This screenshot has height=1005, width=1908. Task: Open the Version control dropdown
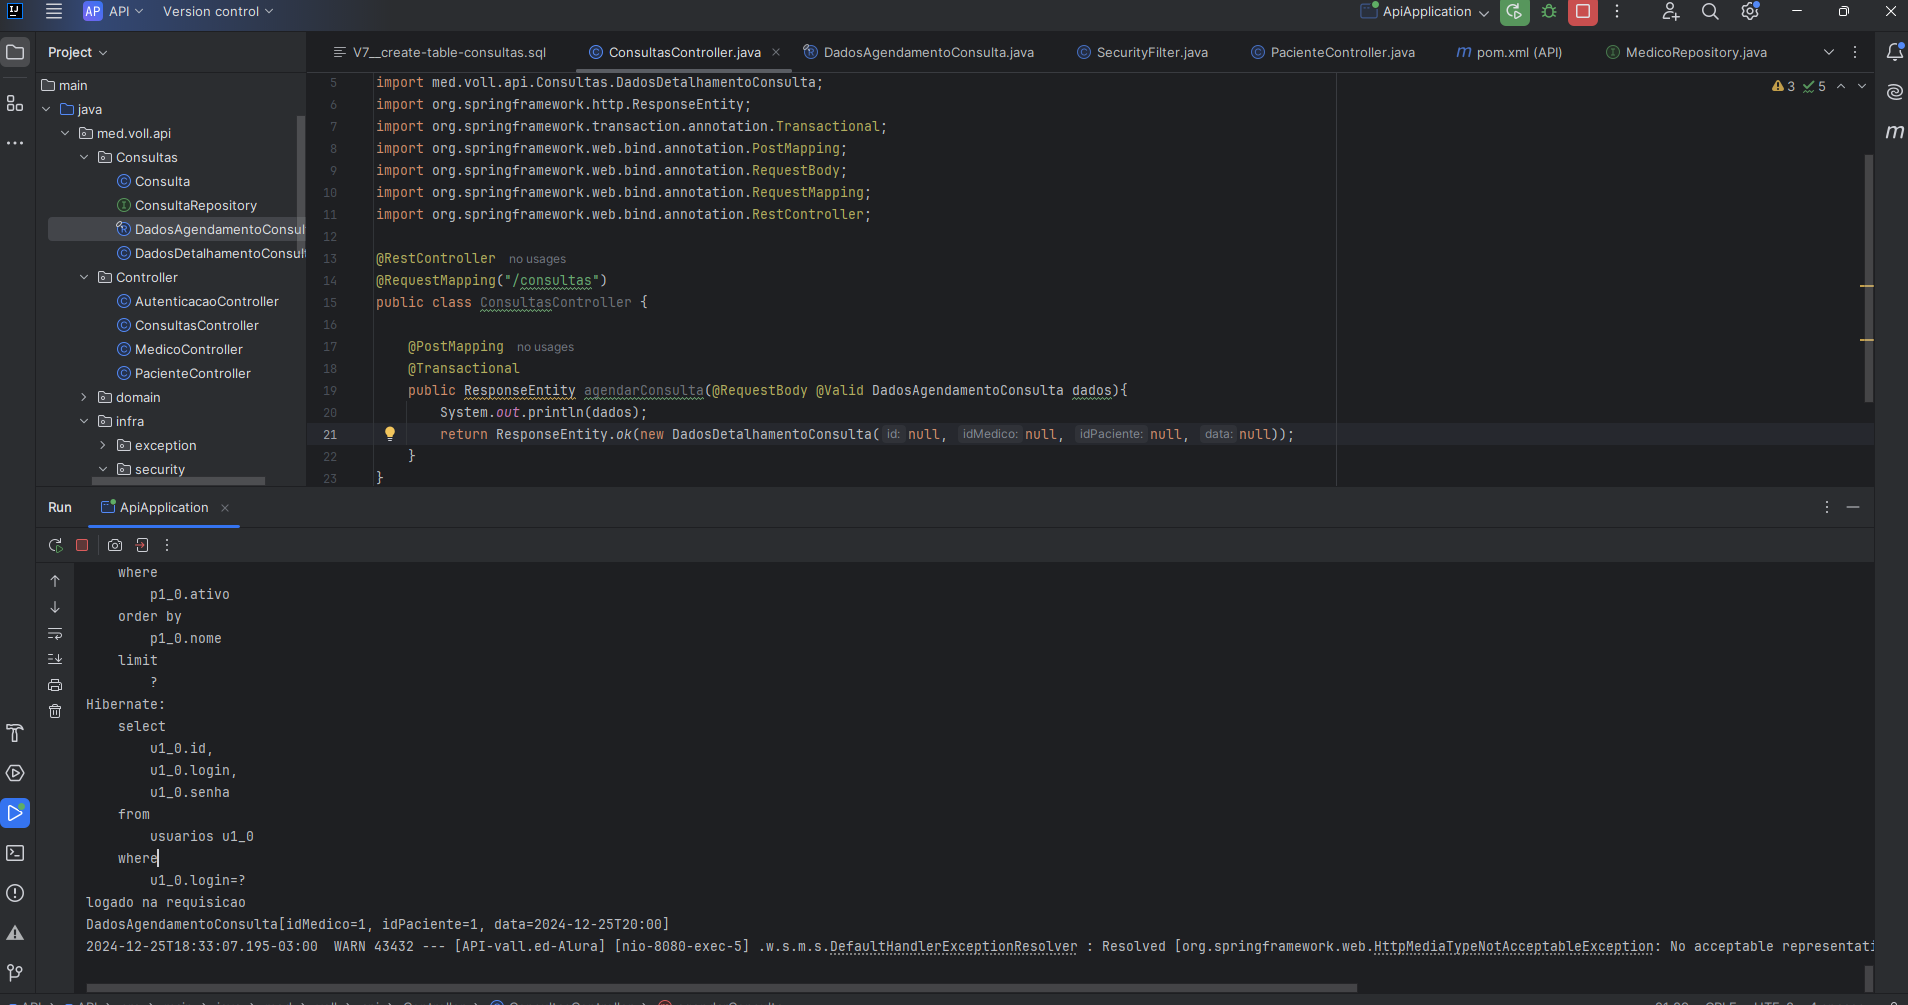click(x=217, y=11)
